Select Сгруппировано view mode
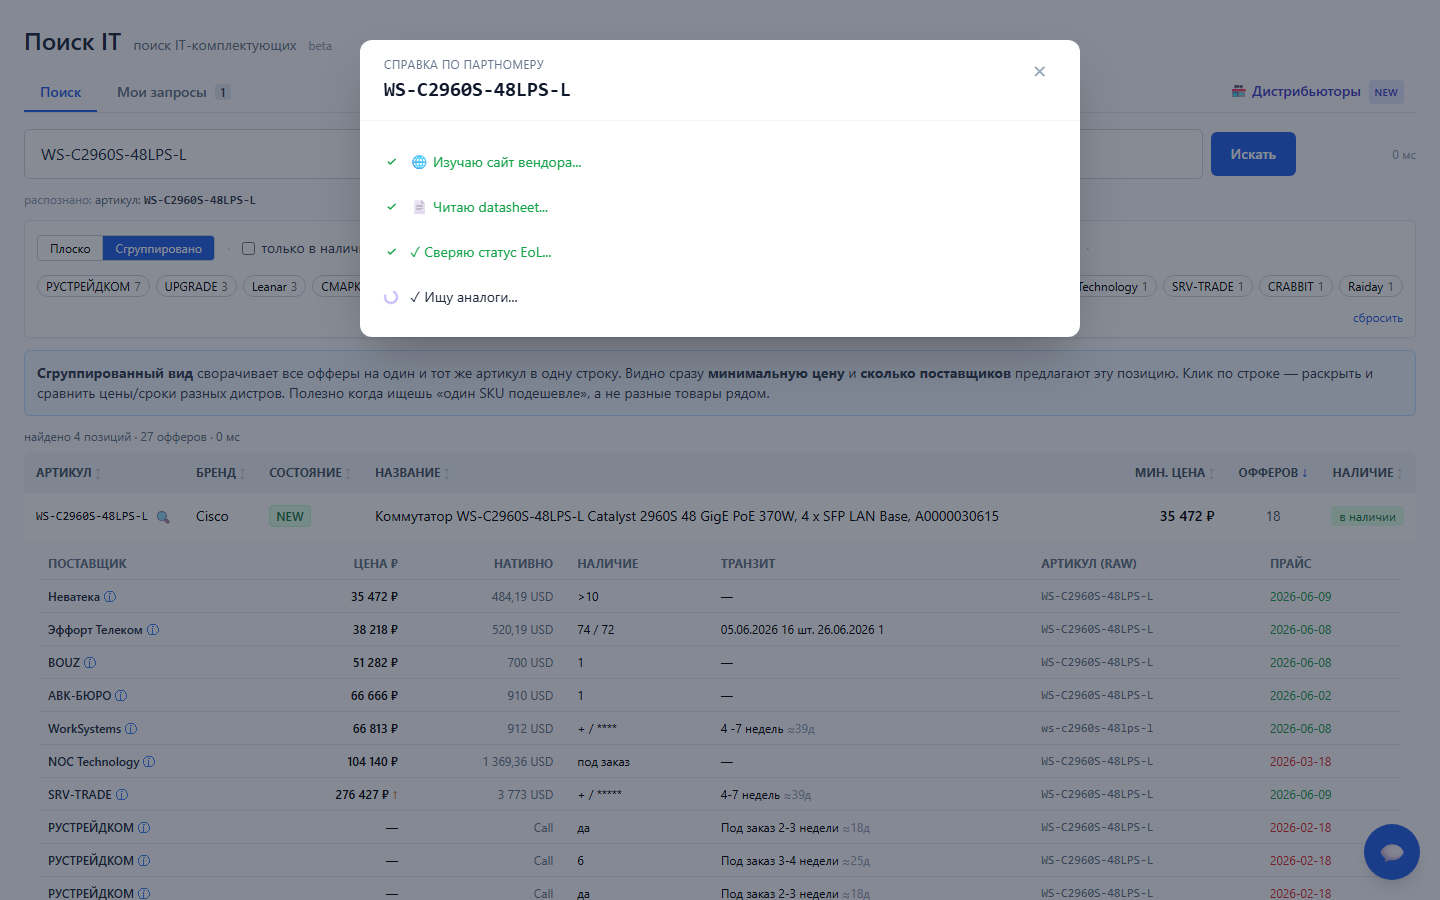Screen dimensions: 1440x900 point(158,249)
